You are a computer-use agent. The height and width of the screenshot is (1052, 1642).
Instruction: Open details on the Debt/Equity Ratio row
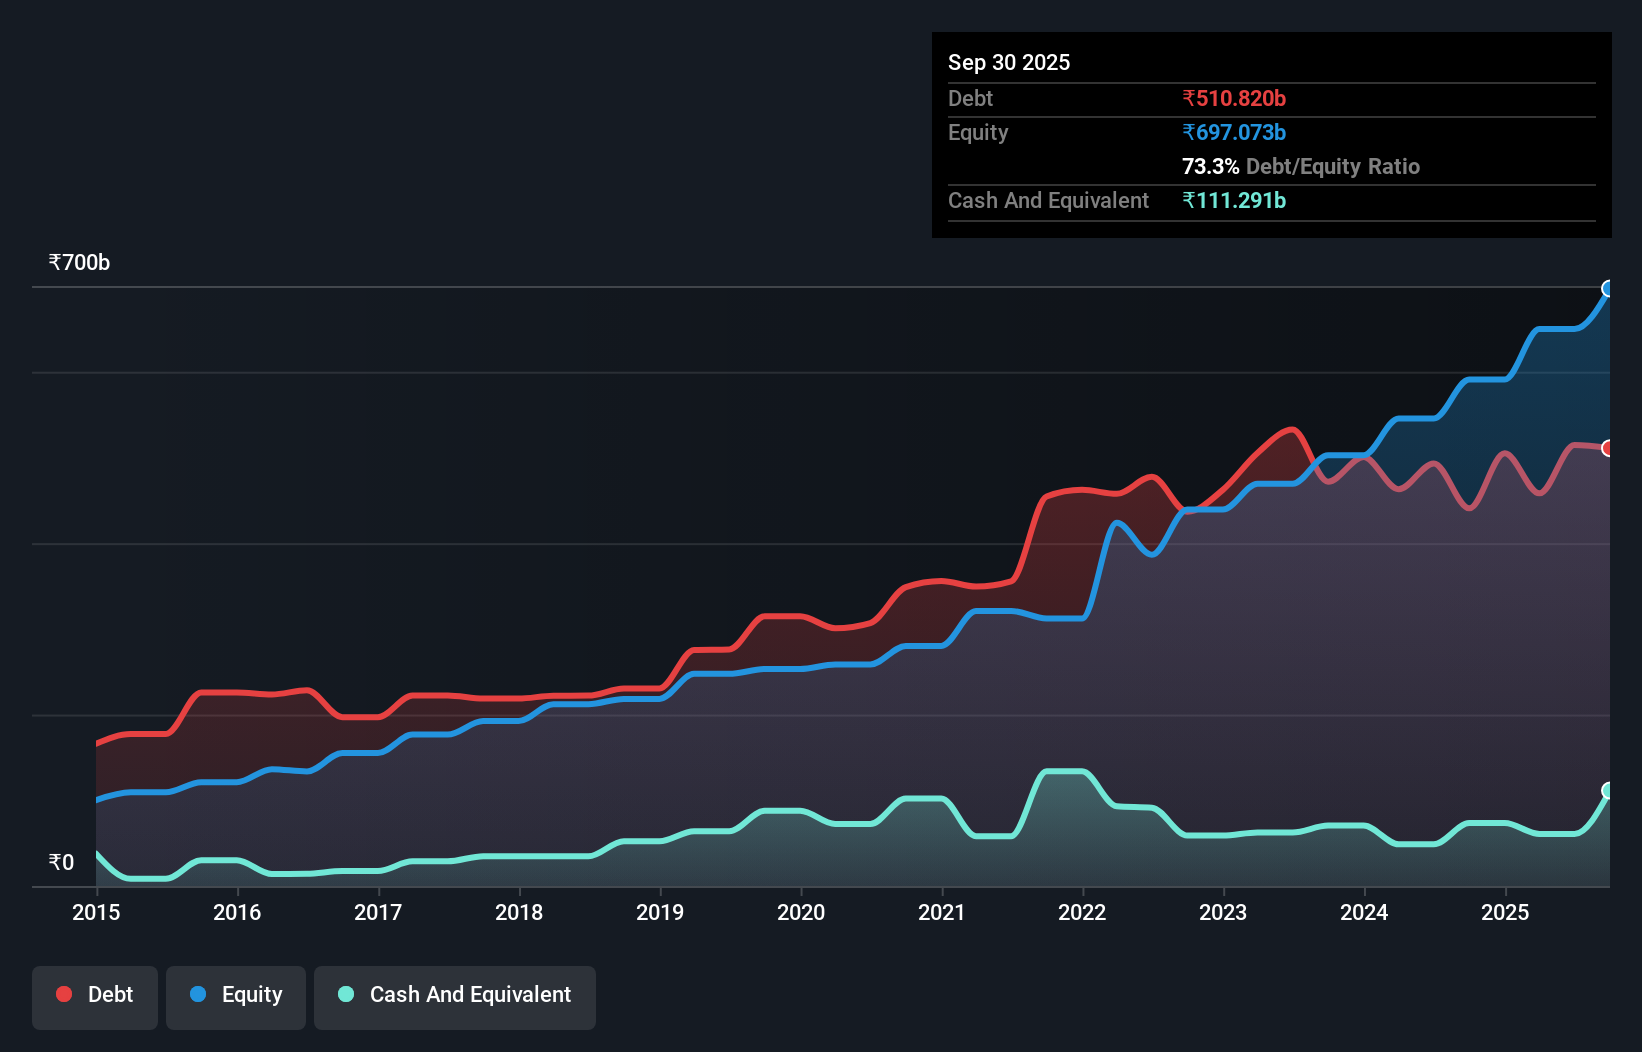[1301, 166]
